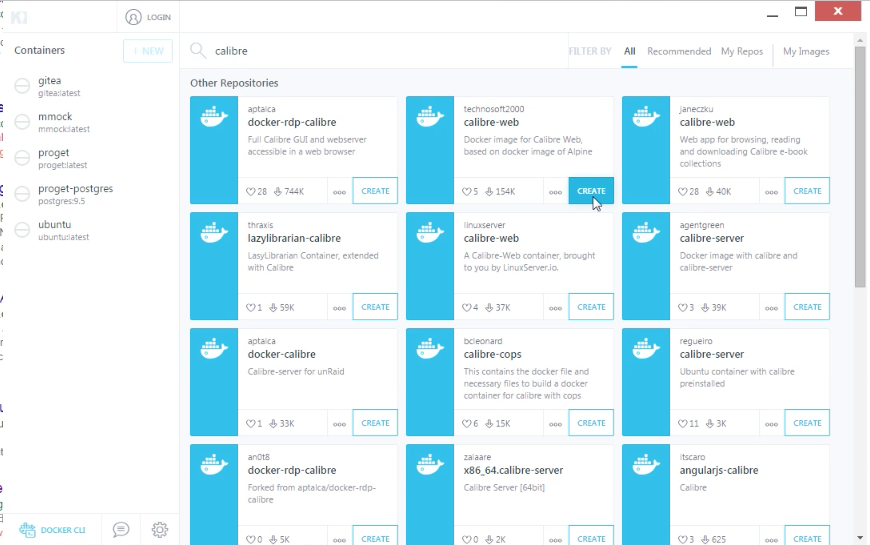Open more options on linuxserver calibre-web

pyautogui.click(x=555, y=308)
